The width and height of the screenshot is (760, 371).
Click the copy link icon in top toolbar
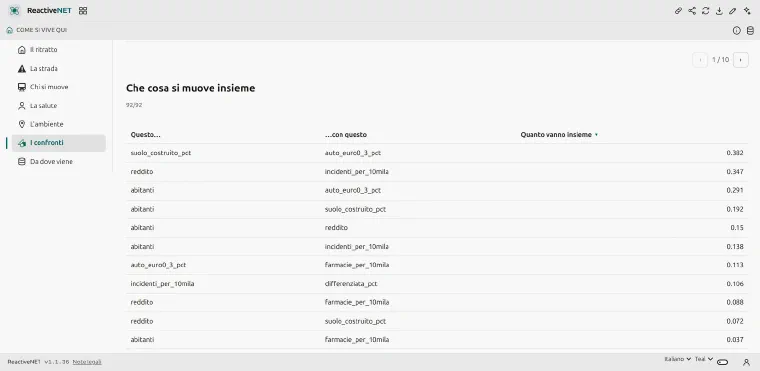pyautogui.click(x=679, y=11)
